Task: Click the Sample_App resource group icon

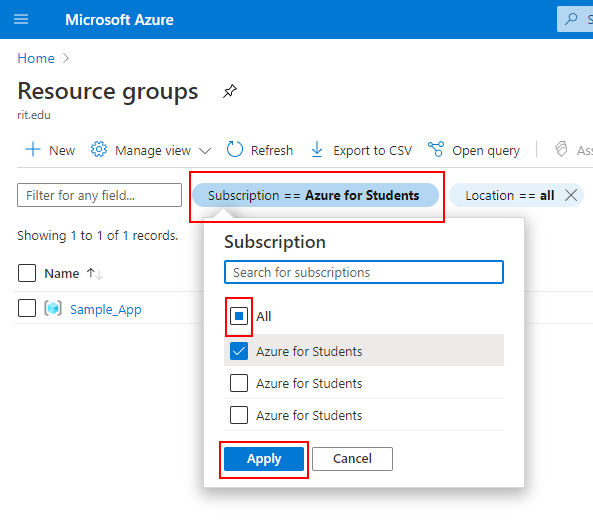Action: (x=53, y=308)
